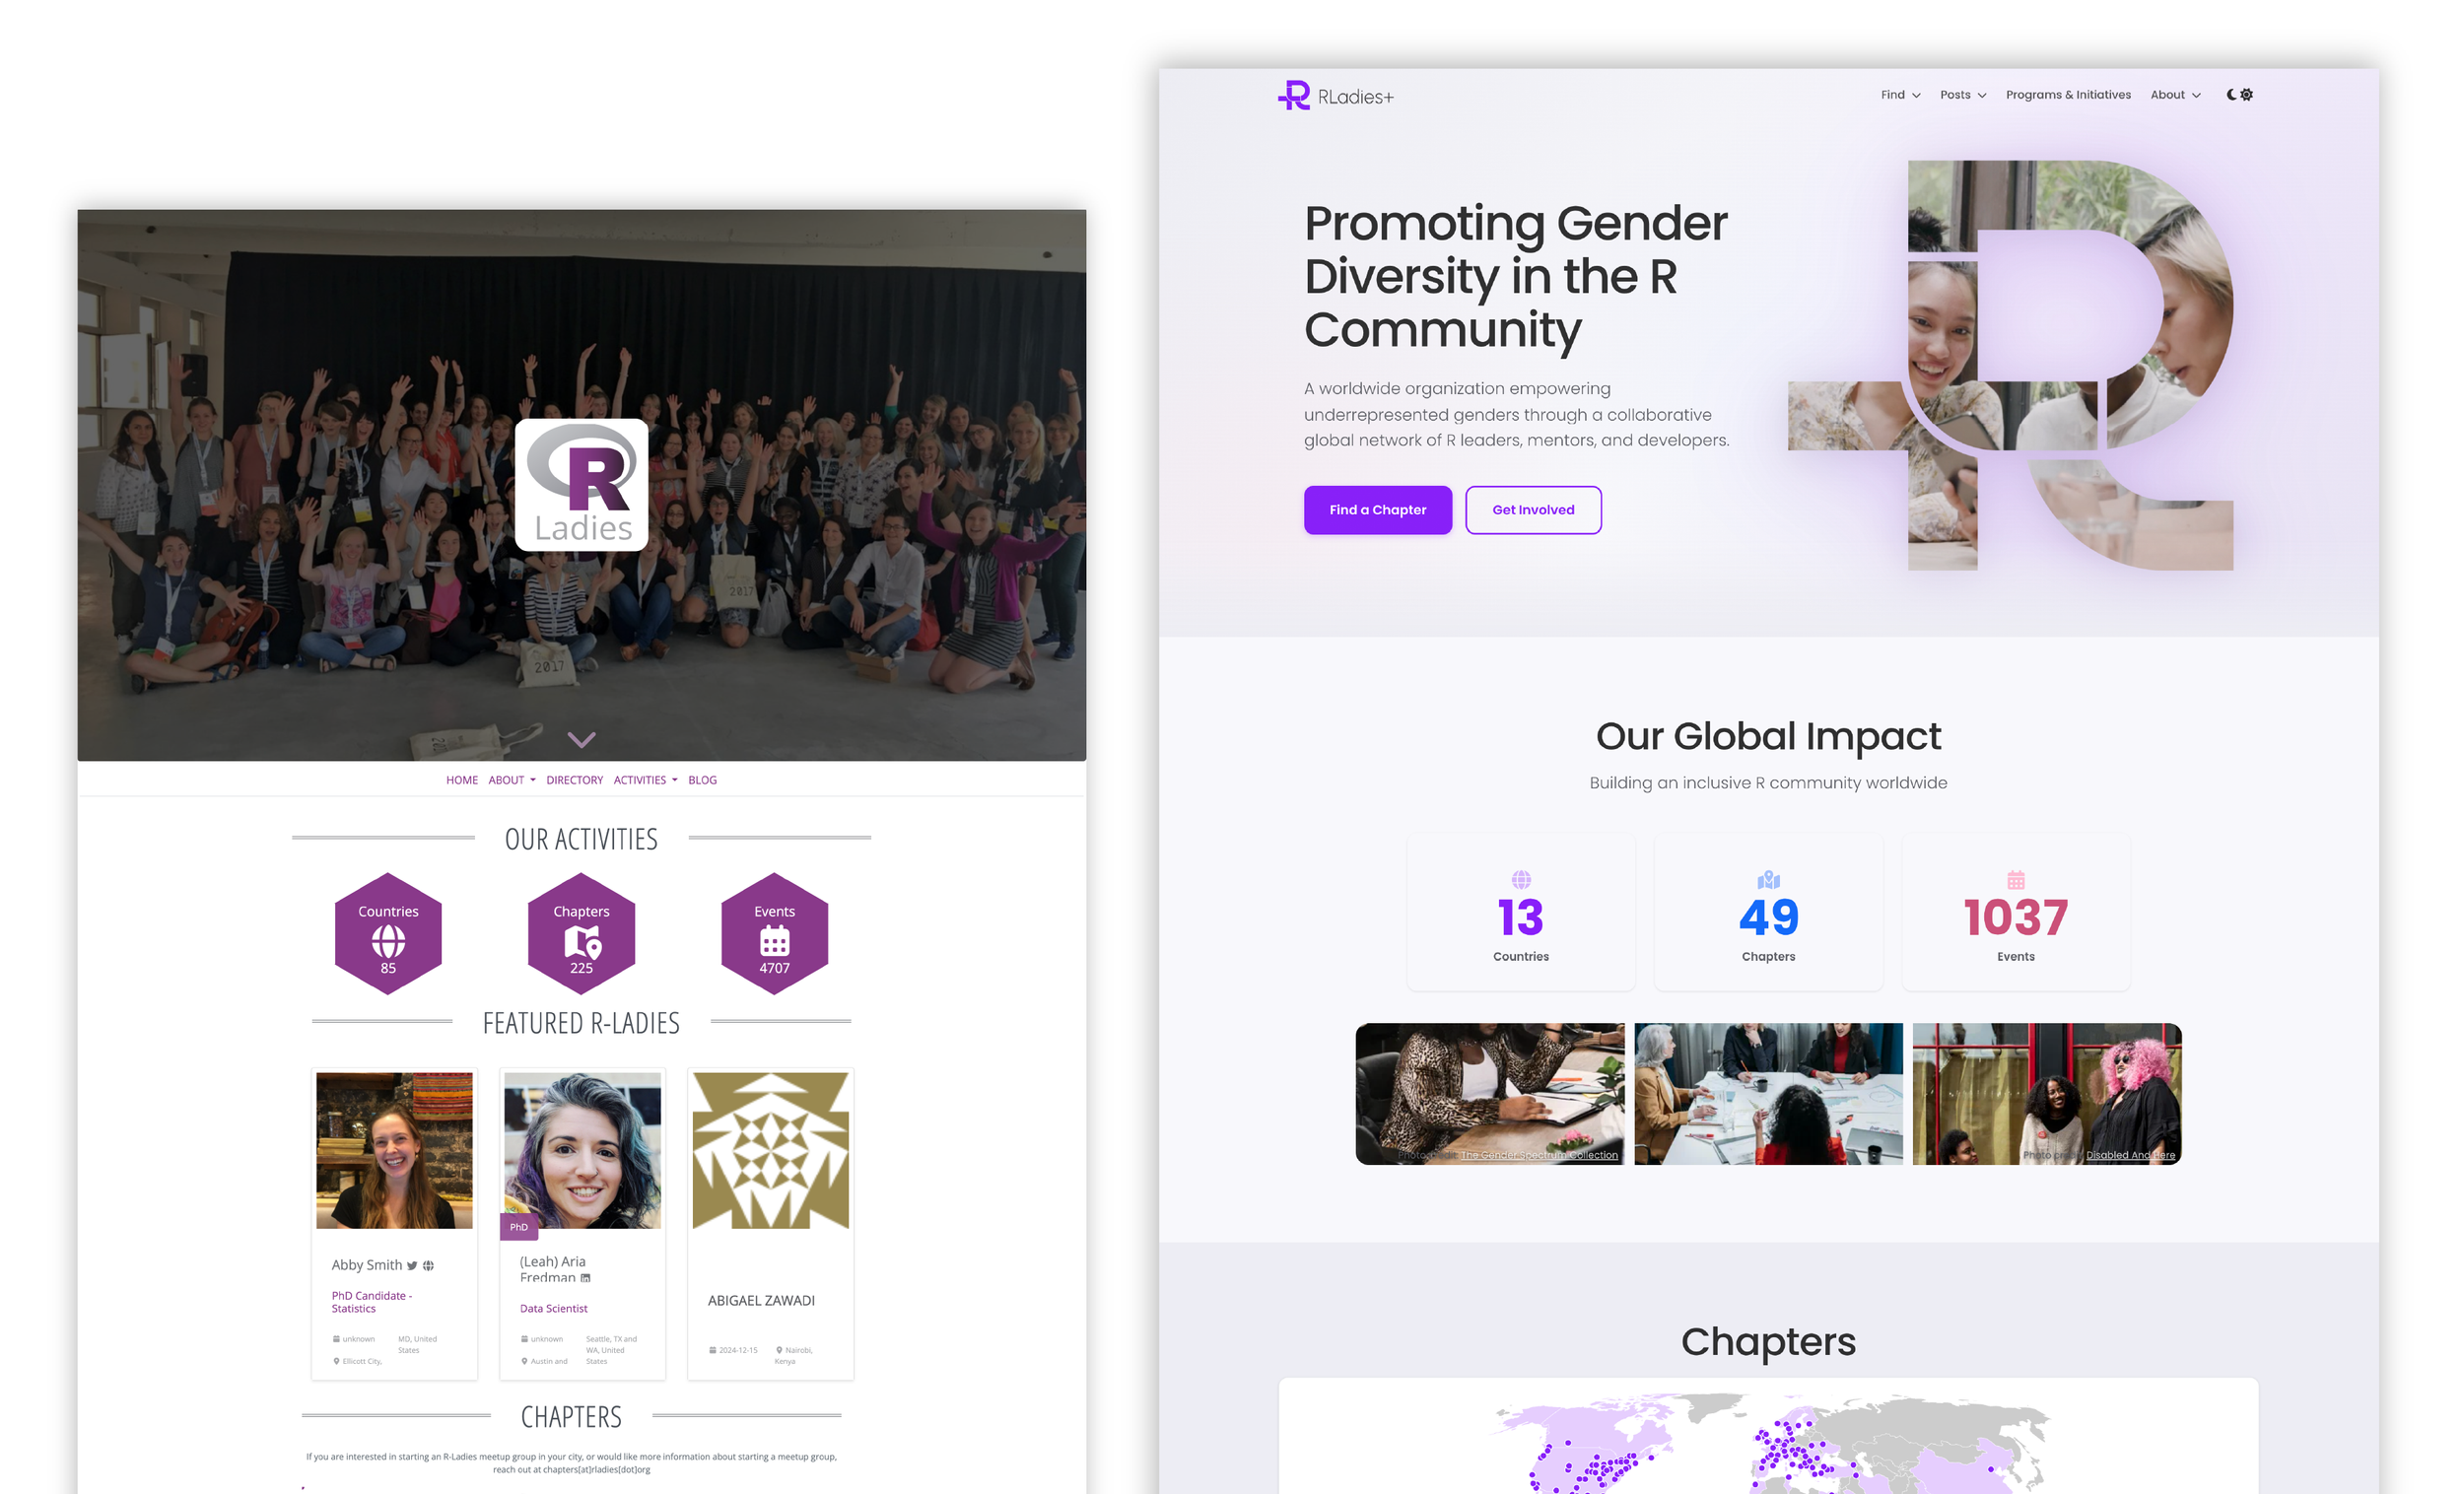Click 'Seattle, TX and WA, United States' text
The height and width of the screenshot is (1494, 2464).
coord(611,1350)
